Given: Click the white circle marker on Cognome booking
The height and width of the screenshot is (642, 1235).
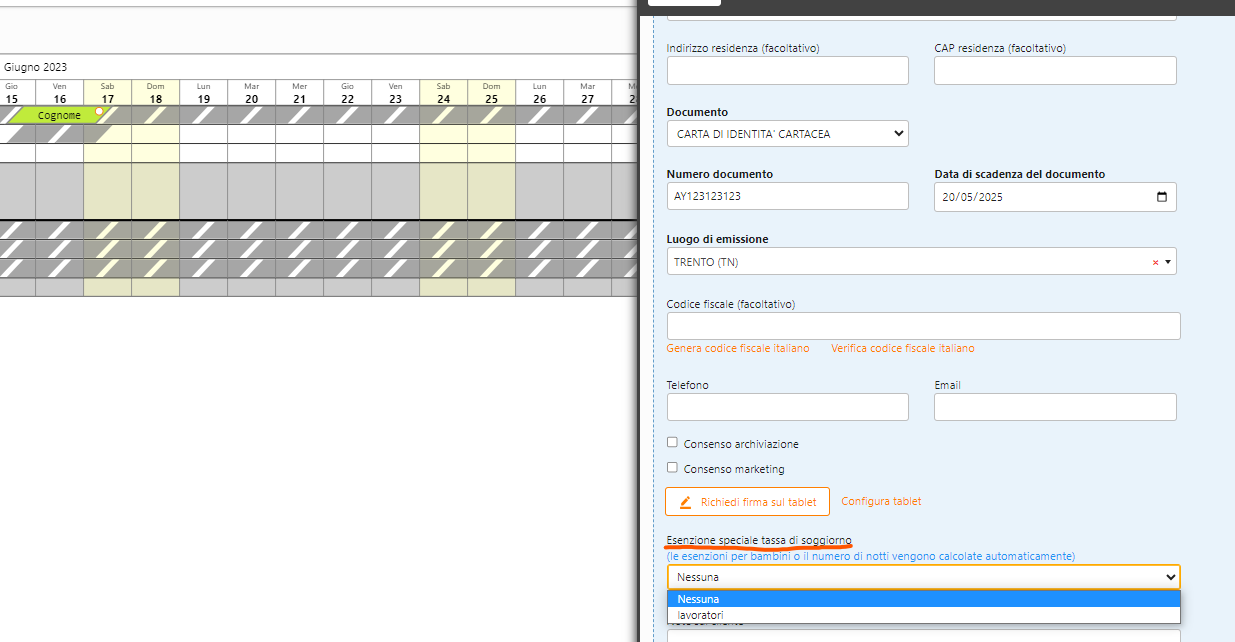Looking at the screenshot, I should point(99,111).
